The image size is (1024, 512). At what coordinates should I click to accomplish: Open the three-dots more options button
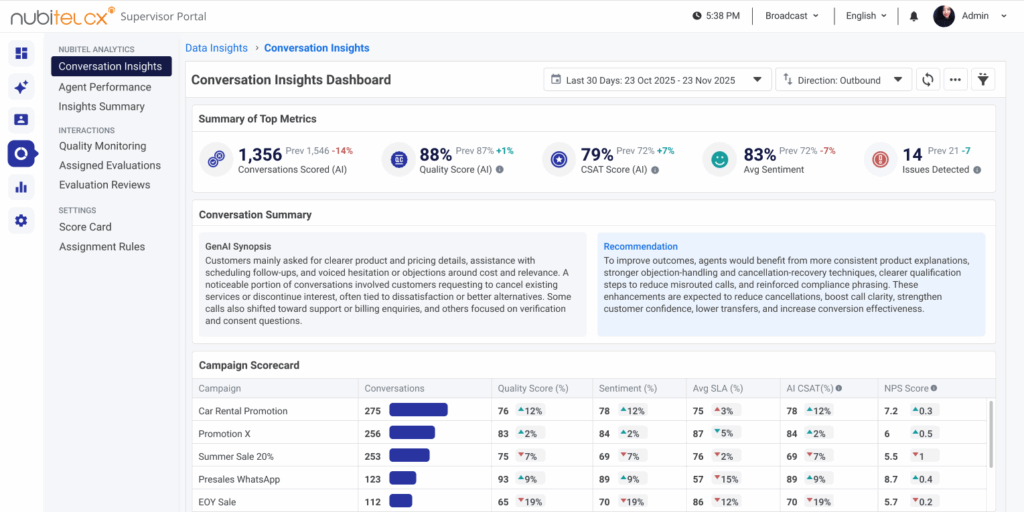tap(955, 80)
